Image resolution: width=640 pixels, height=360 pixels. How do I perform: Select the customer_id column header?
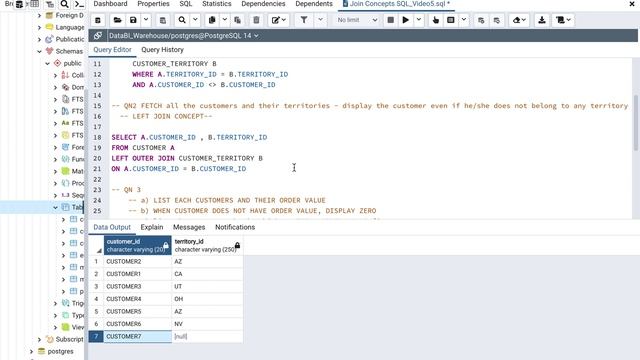(x=138, y=245)
